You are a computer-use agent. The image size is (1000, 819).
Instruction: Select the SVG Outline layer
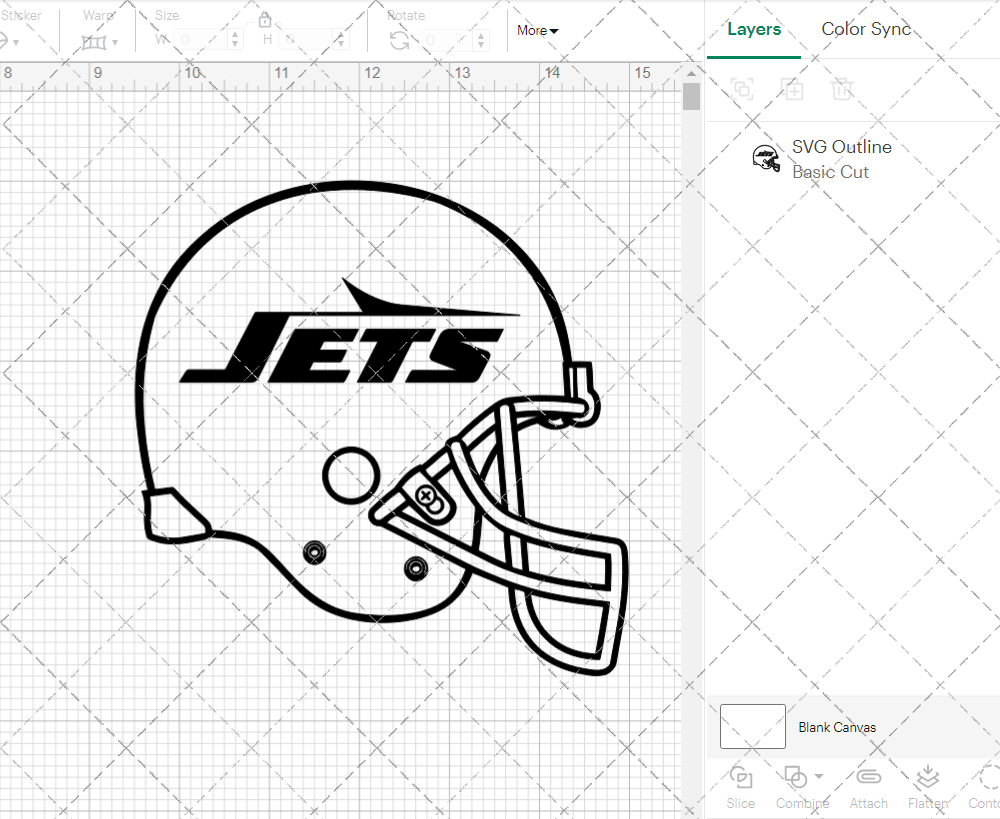840,159
